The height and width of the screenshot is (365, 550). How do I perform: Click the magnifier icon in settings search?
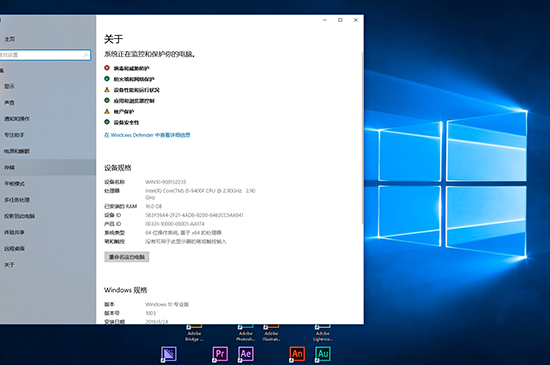pyautogui.click(x=86, y=55)
